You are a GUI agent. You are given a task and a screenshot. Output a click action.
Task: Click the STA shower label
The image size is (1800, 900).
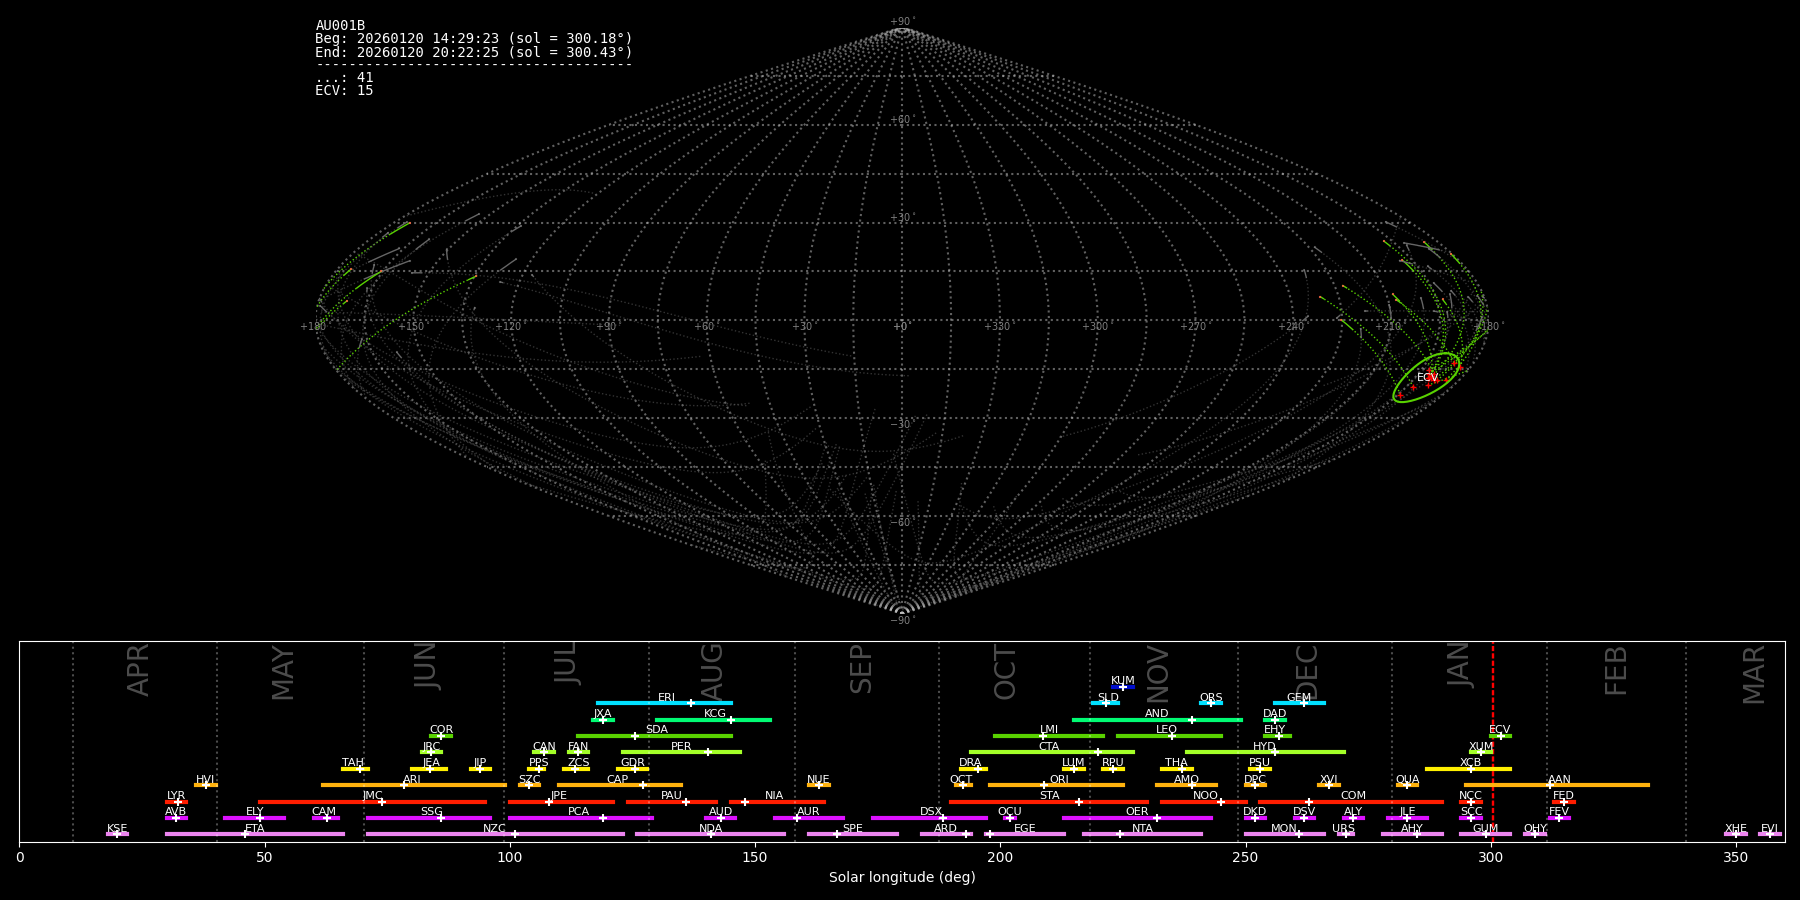pyautogui.click(x=1049, y=795)
